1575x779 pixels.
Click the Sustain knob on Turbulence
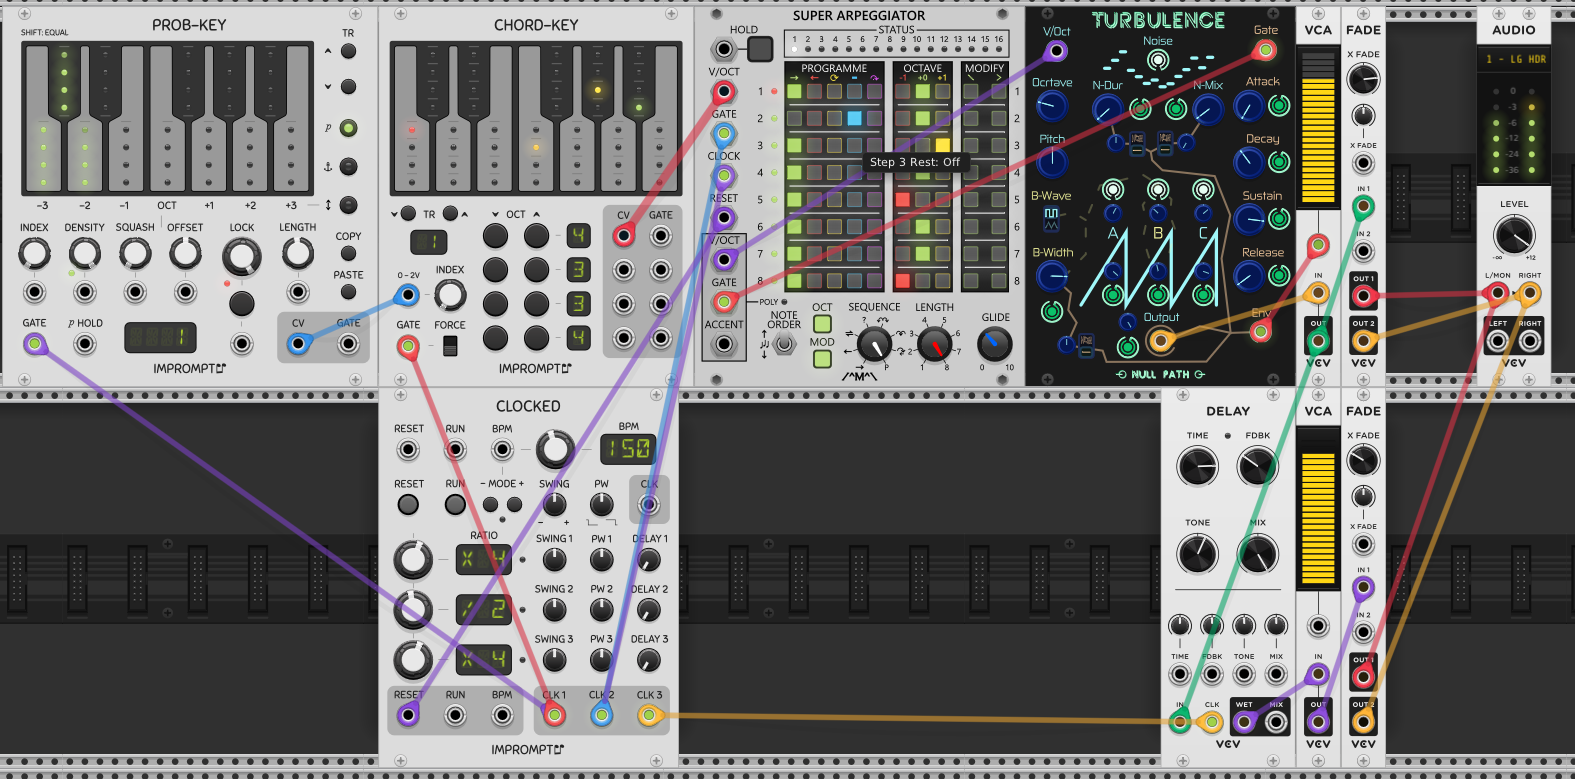tap(1248, 219)
